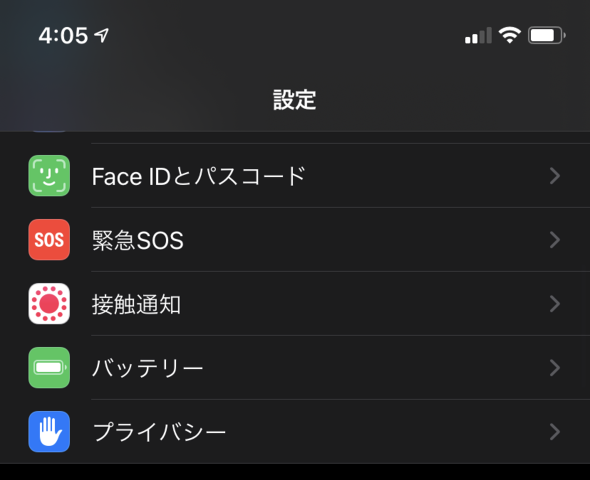Tap the blue hand privacy icon
This screenshot has width=590, height=480.
pos(49,431)
